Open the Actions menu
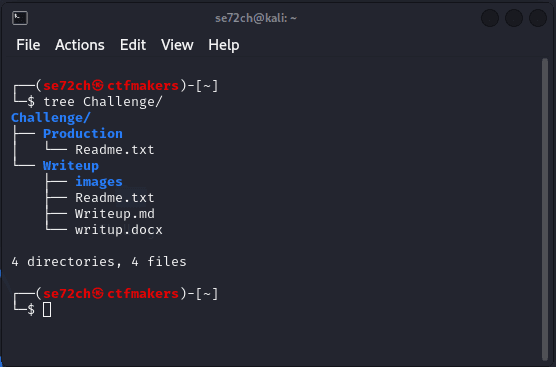Viewport: 556px width, 367px height. [x=80, y=45]
